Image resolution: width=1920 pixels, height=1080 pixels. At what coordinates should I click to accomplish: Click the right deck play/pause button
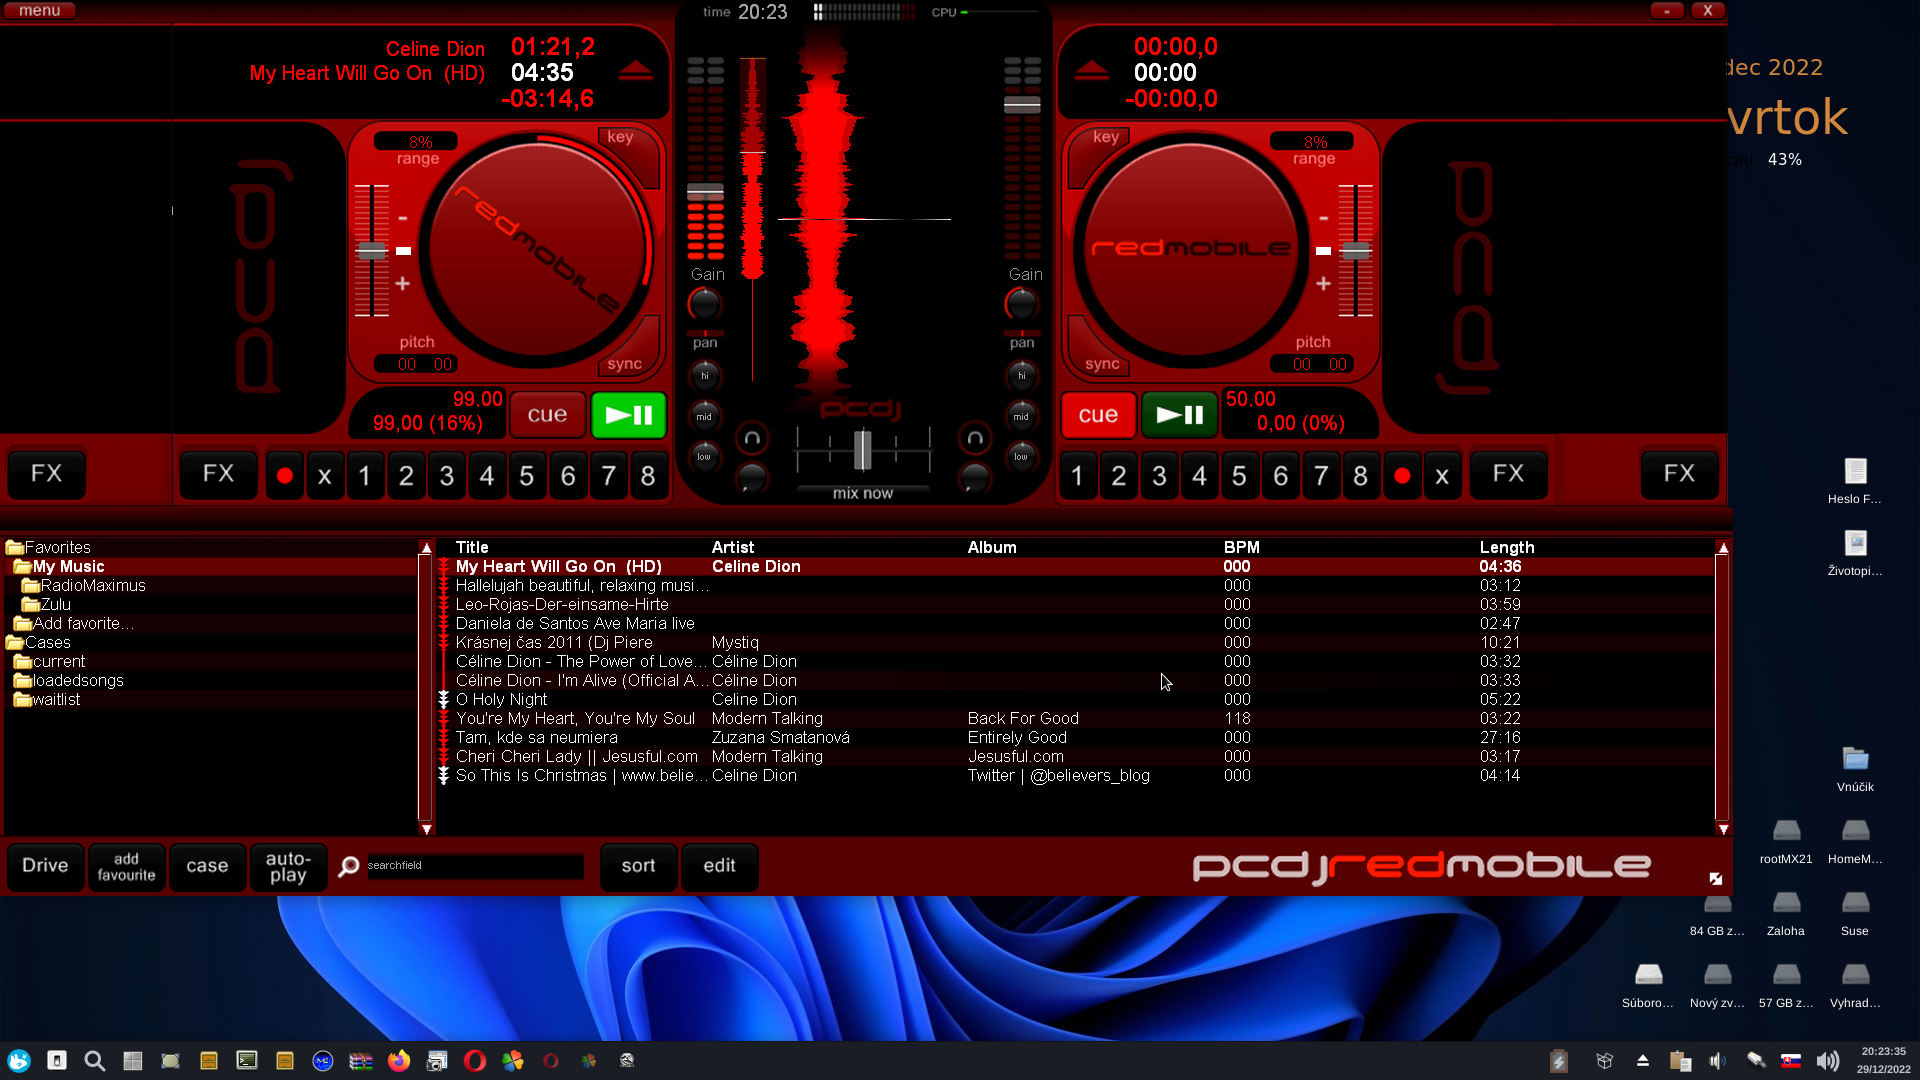click(x=1179, y=415)
